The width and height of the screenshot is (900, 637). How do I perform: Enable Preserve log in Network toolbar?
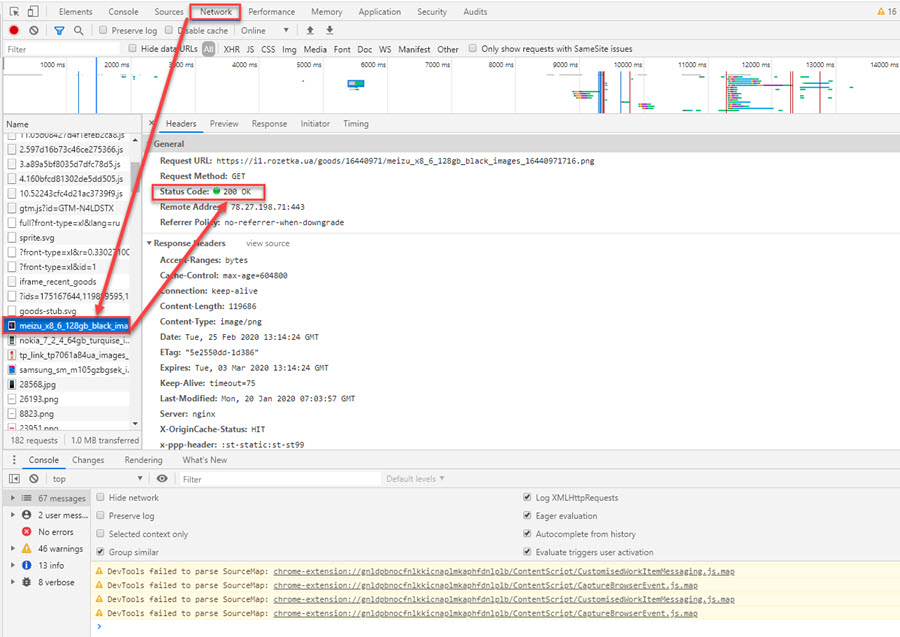click(103, 30)
